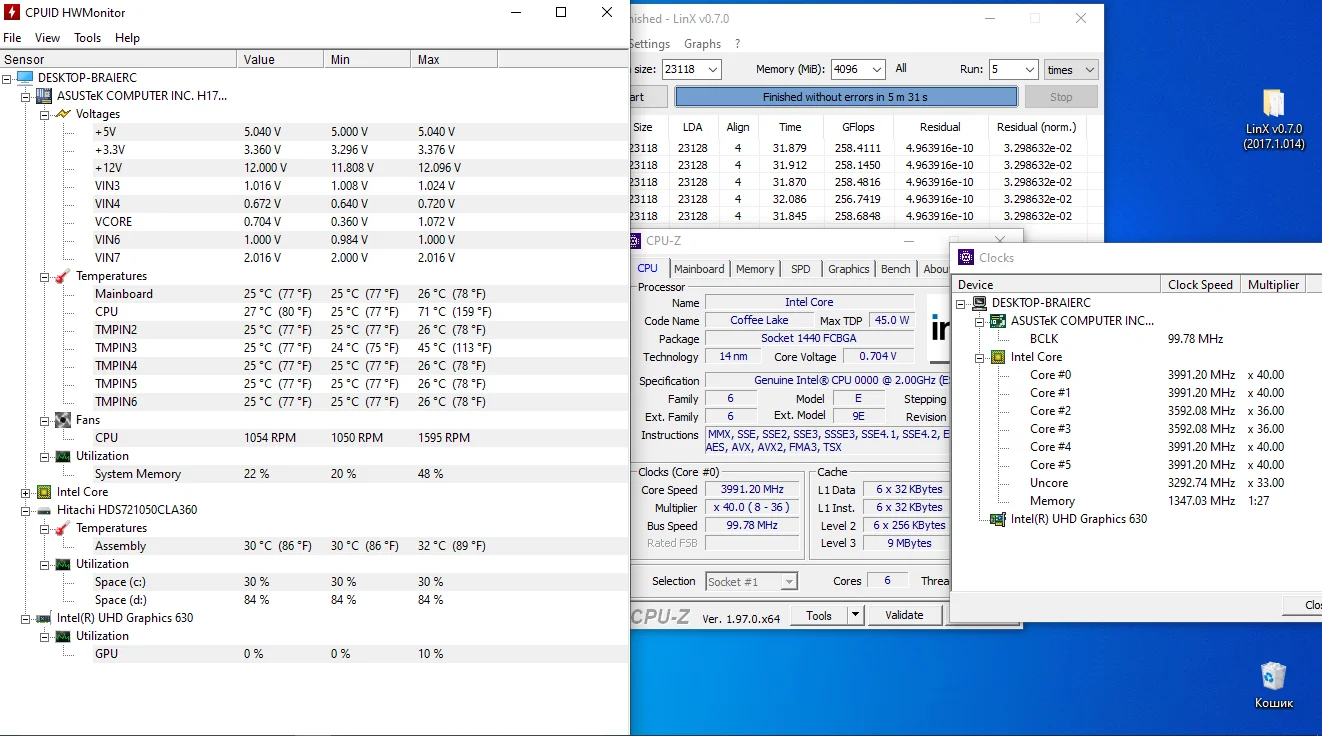Click the Fans category icon
Image resolution: width=1322 pixels, height=736 pixels.
(63, 420)
